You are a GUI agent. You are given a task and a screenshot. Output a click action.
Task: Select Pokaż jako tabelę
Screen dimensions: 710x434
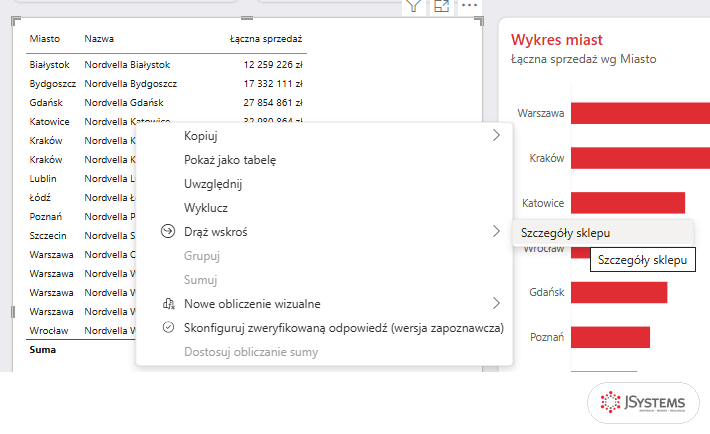(x=230, y=160)
